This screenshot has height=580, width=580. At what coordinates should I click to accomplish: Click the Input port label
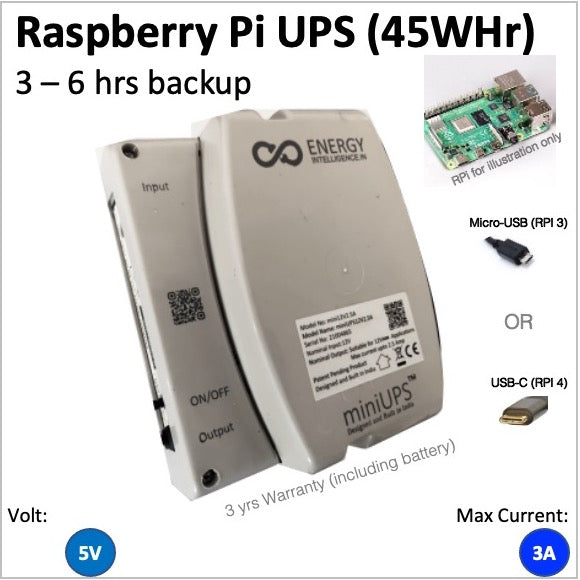[x=155, y=187]
